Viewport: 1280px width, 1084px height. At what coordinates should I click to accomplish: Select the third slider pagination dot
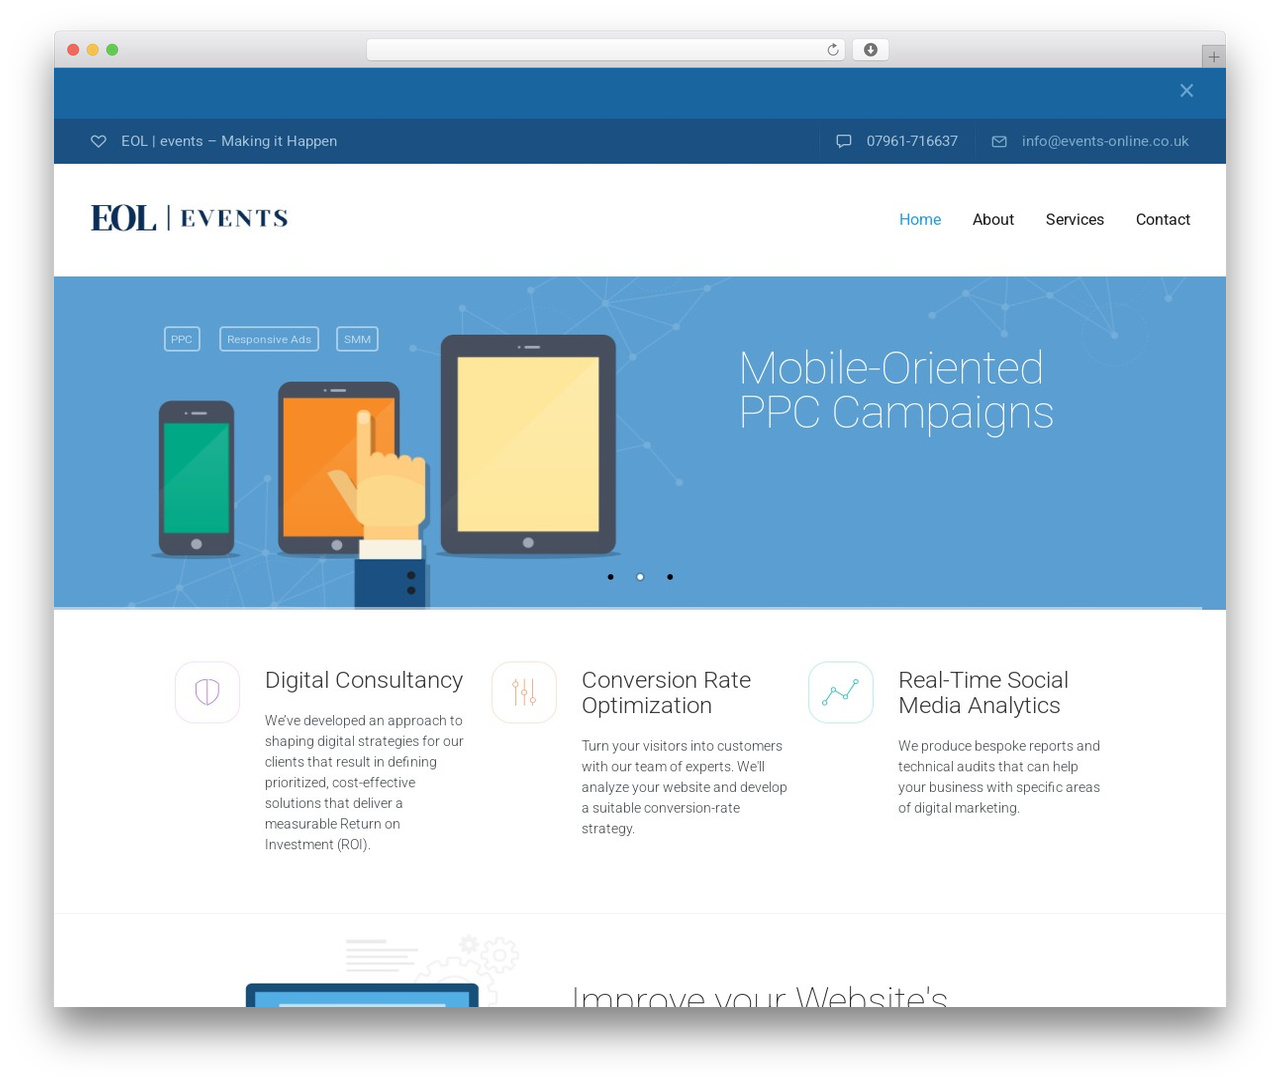click(x=670, y=577)
